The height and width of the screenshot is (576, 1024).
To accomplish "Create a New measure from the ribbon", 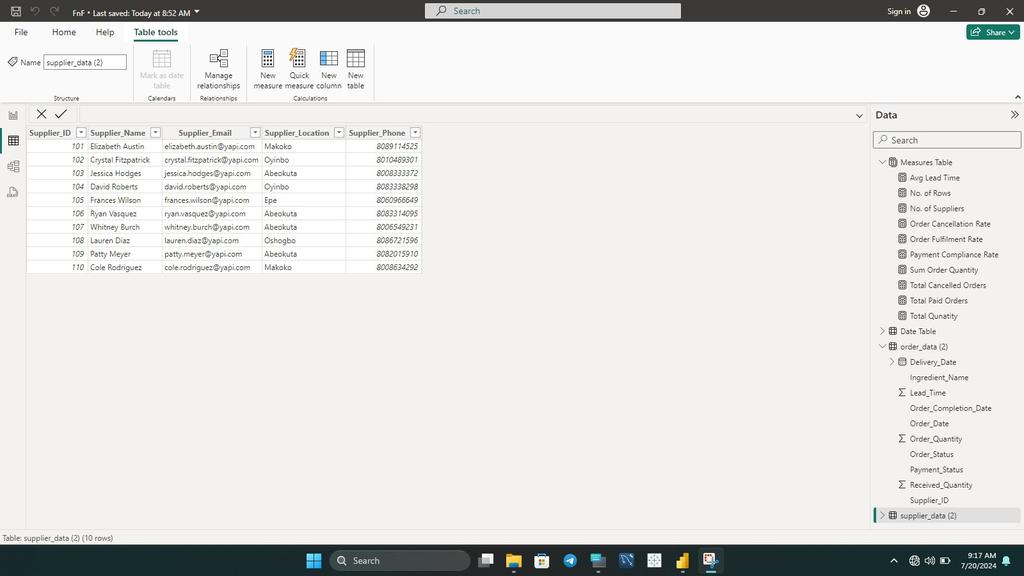I will (267, 67).
